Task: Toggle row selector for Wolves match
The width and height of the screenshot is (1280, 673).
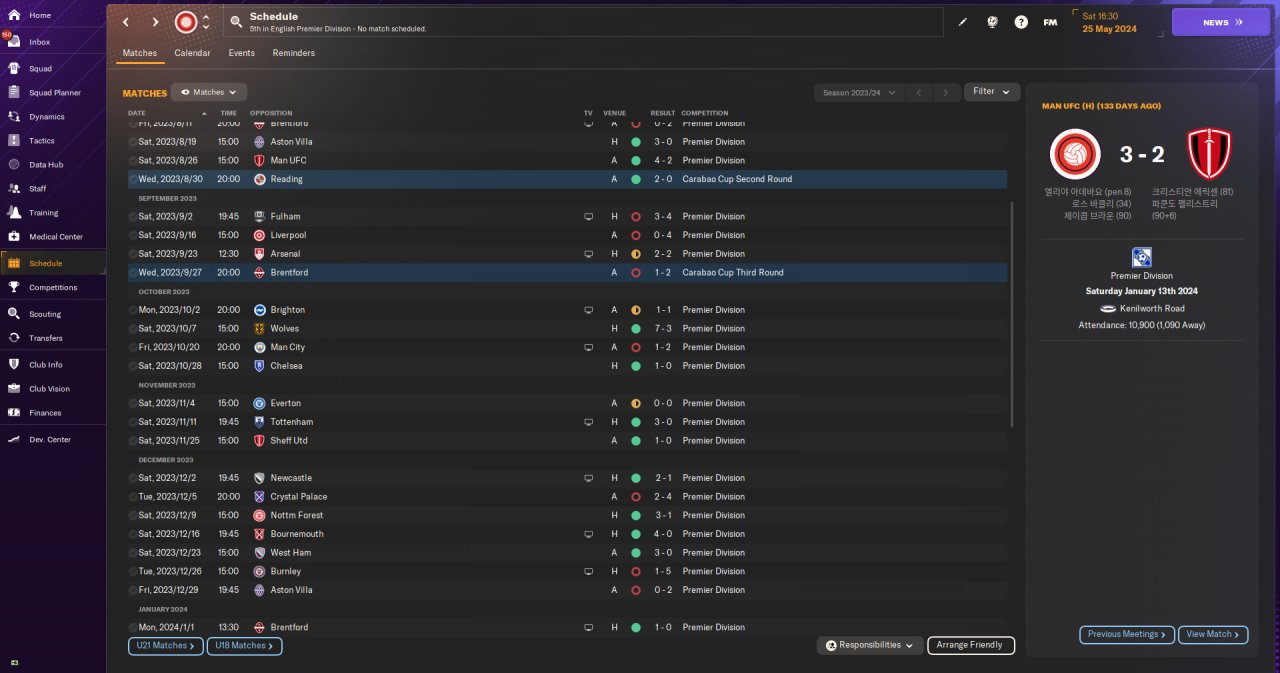Action: tap(133, 329)
